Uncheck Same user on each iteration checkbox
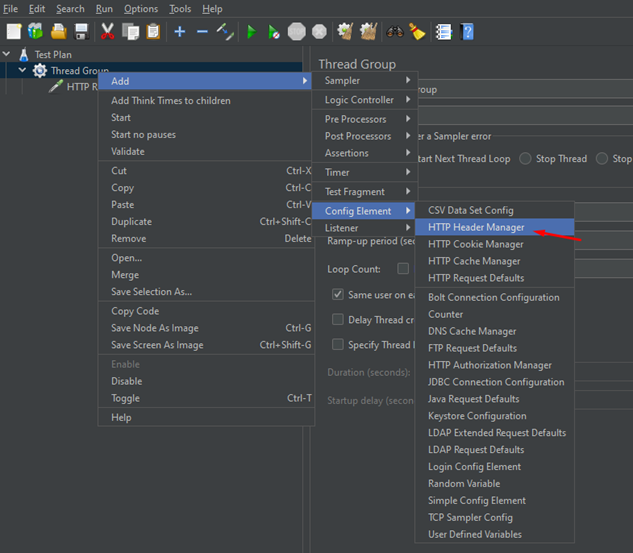Viewport: 633px width, 553px height. [338, 295]
